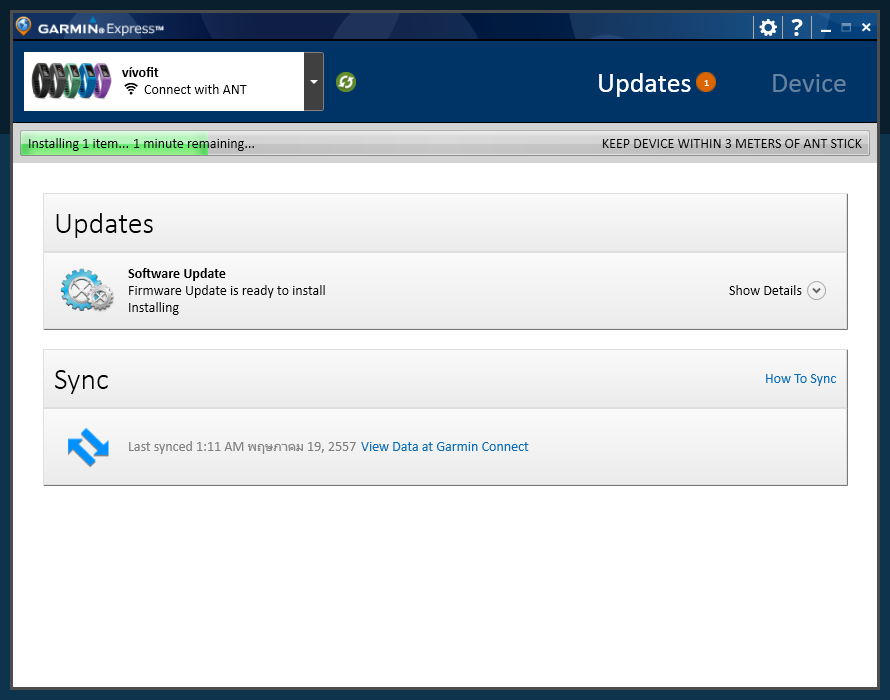This screenshot has height=700, width=890.
Task: Open the settings gear in title bar
Action: click(767, 28)
